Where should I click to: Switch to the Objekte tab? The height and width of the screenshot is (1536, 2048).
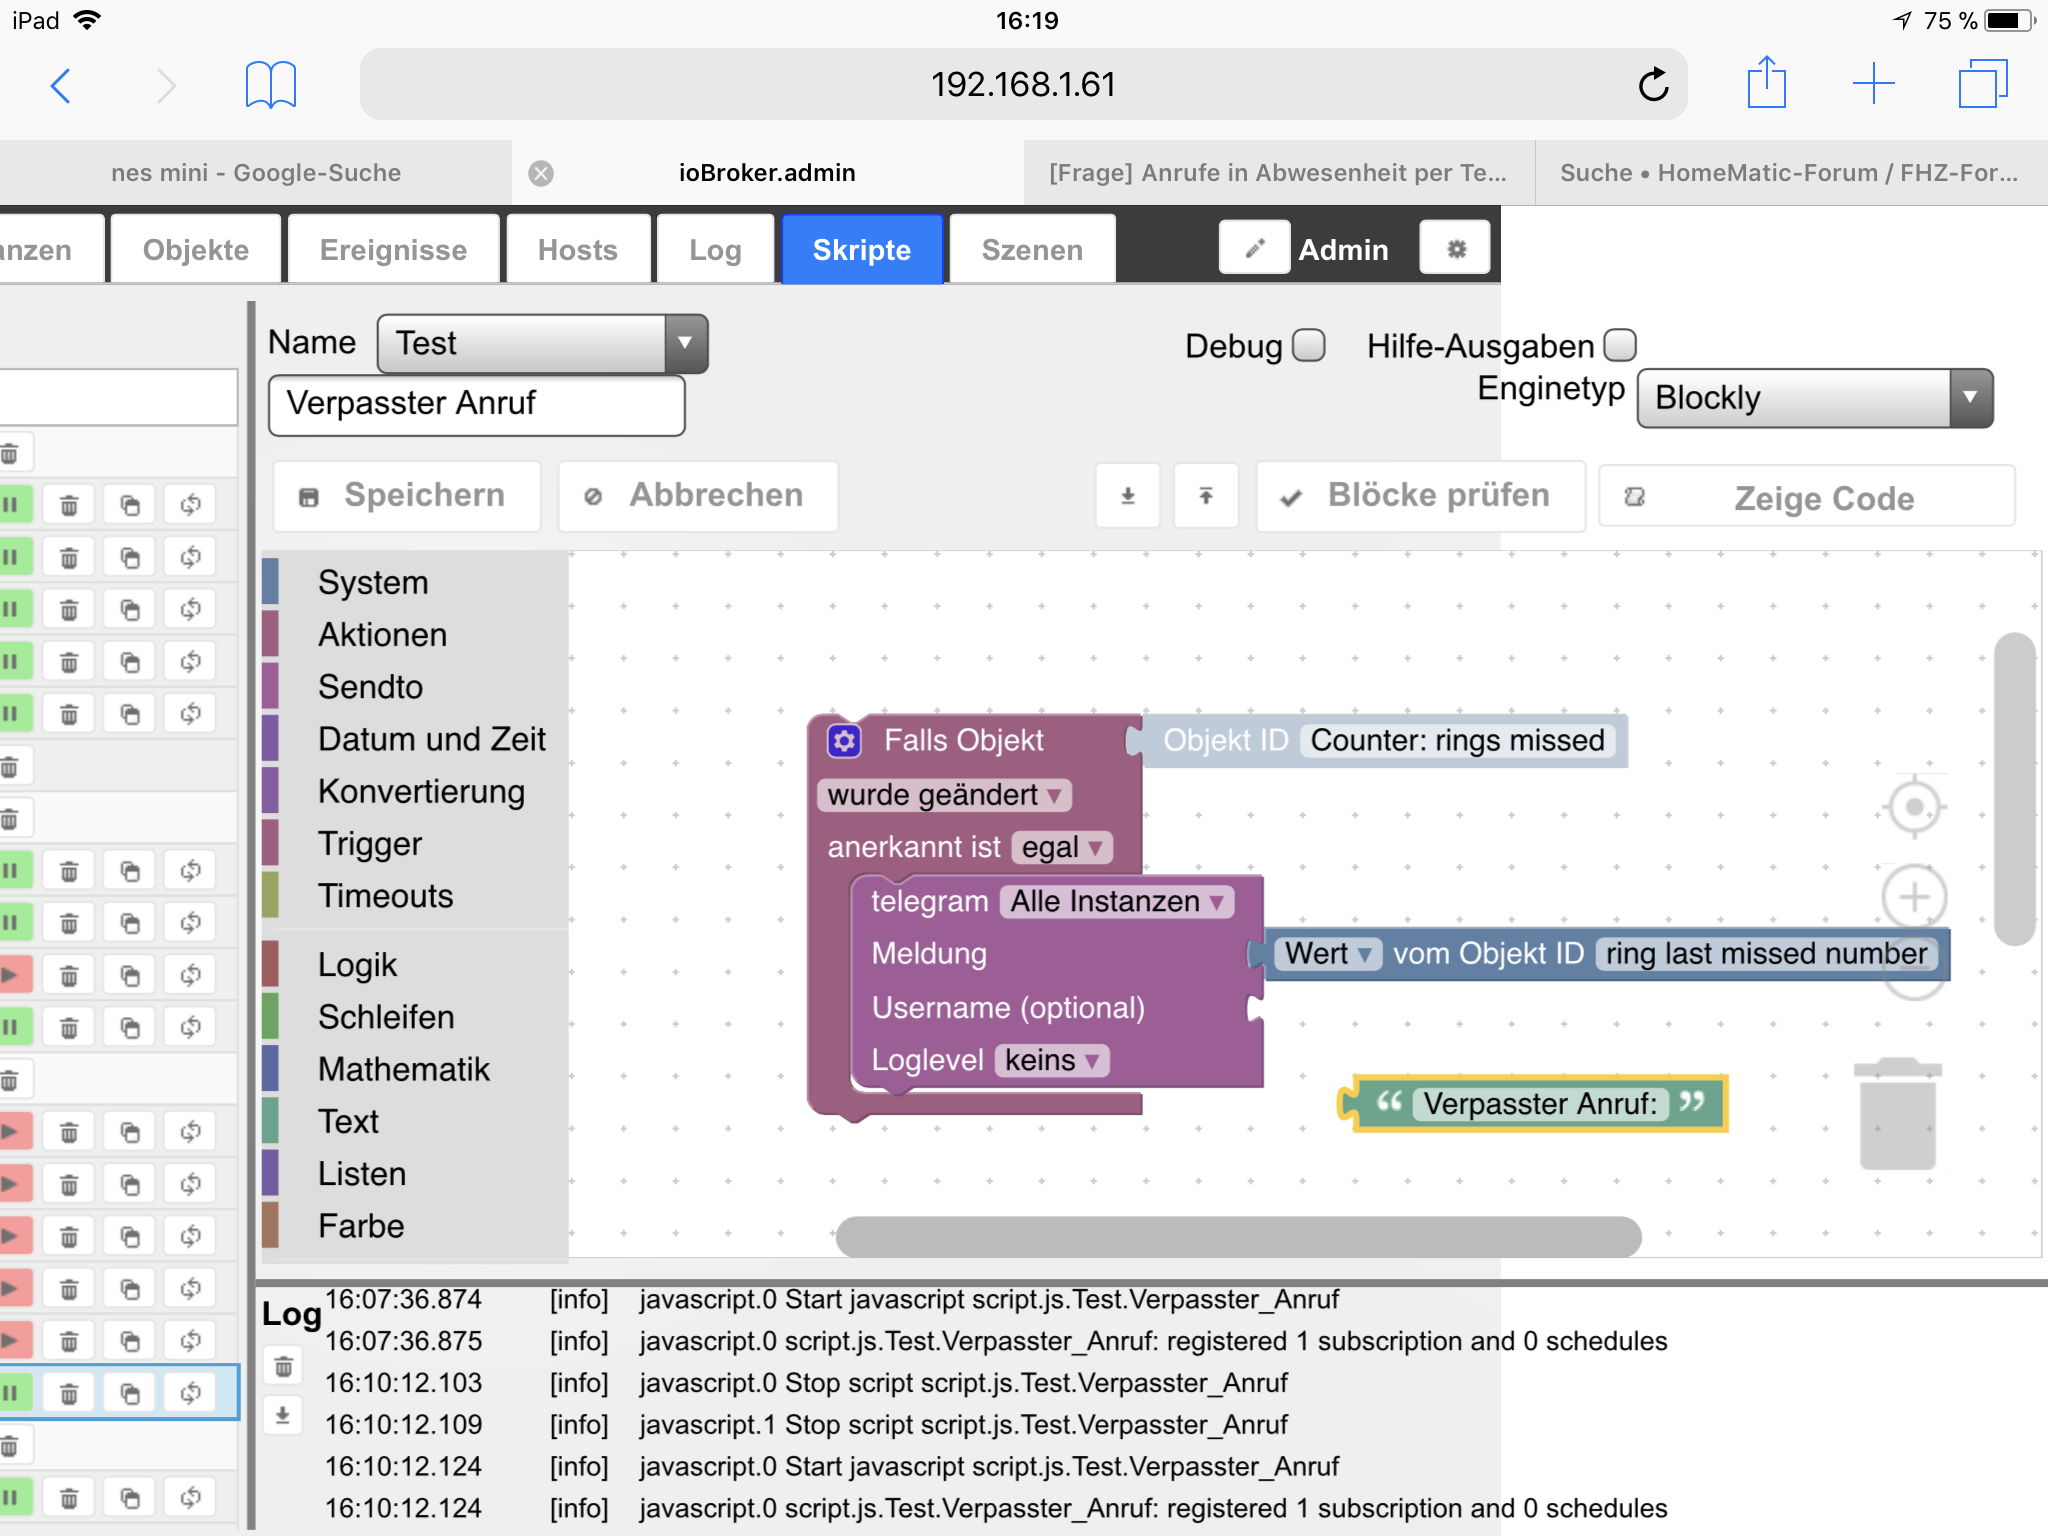(x=196, y=249)
